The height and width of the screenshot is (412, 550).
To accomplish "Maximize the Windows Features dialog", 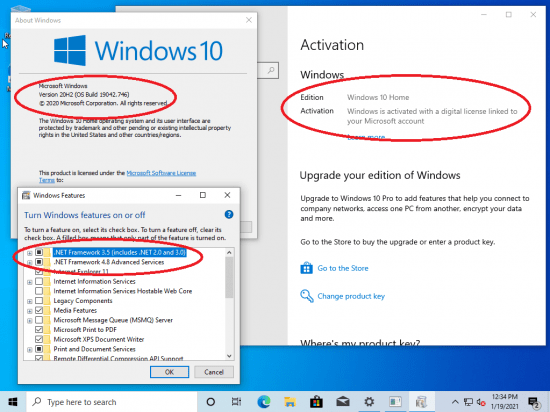I will tap(203, 195).
